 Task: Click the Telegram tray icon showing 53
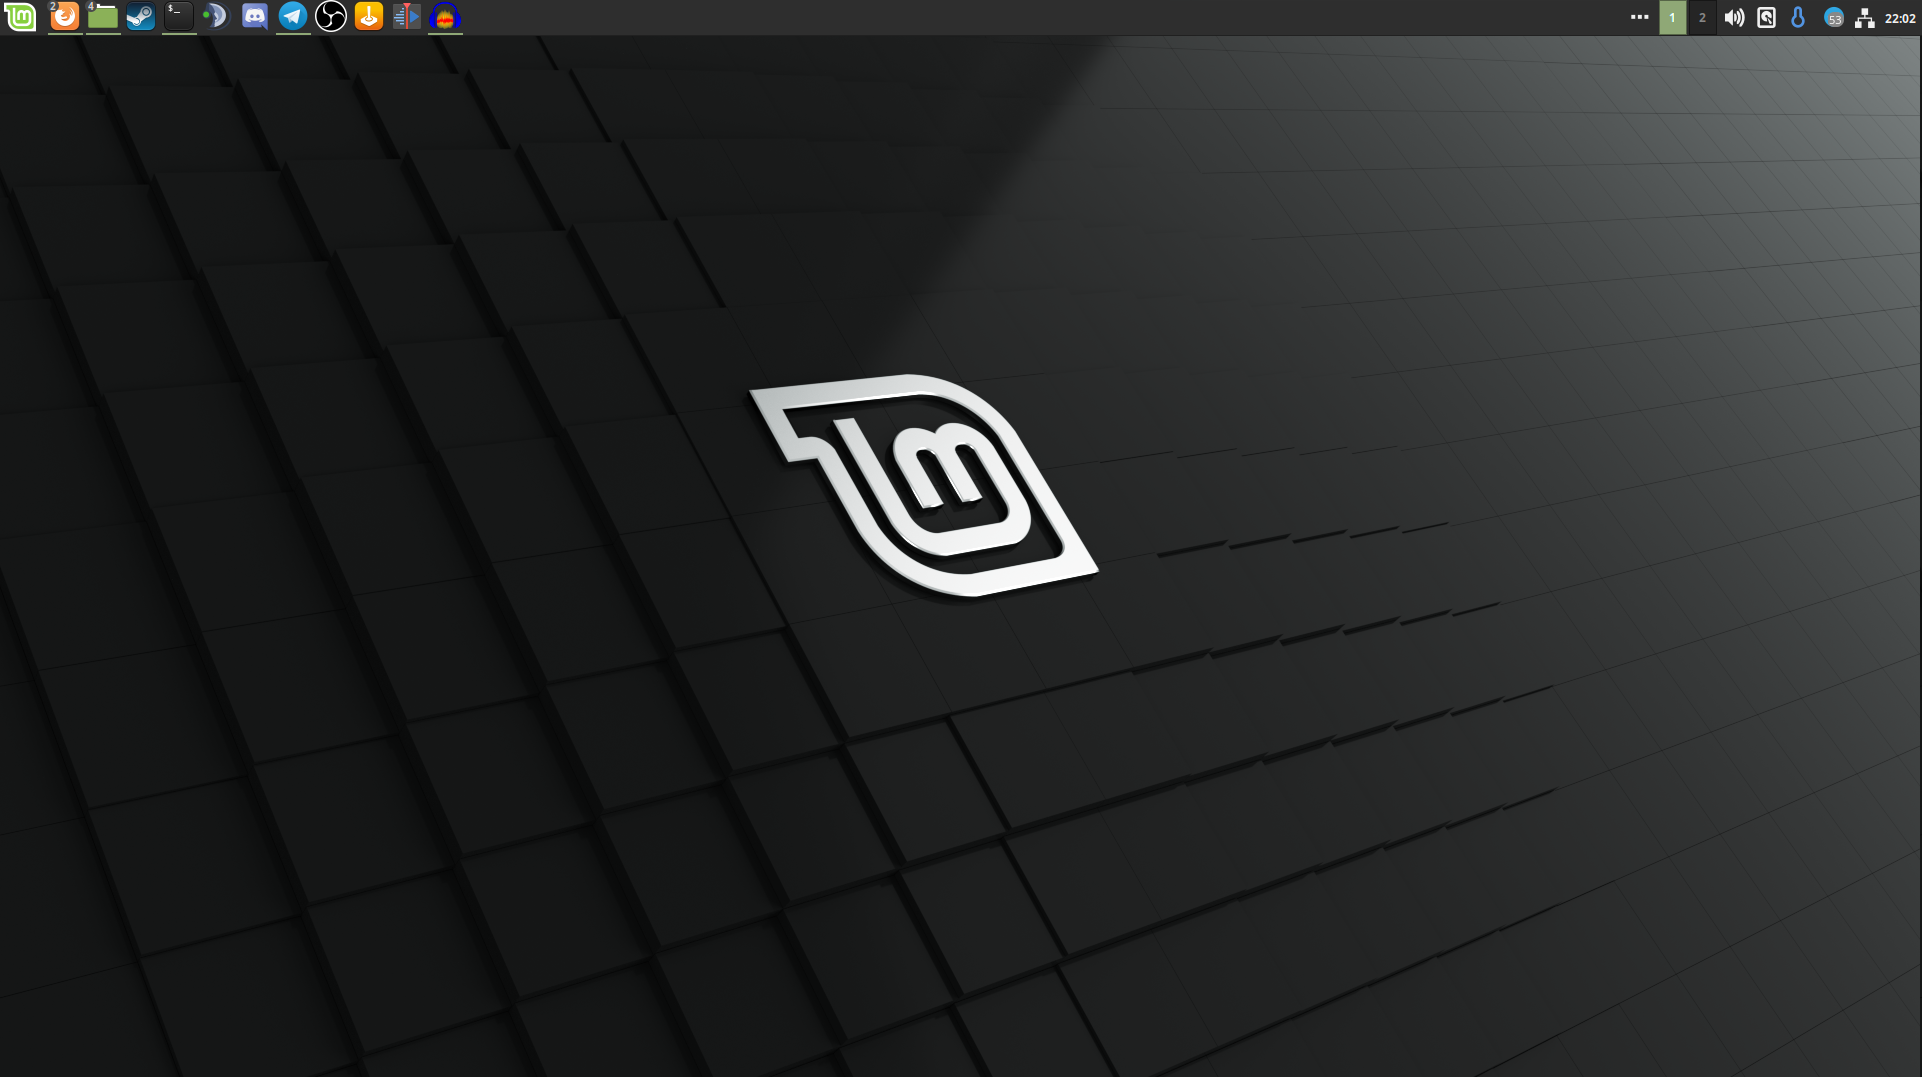tap(1834, 18)
